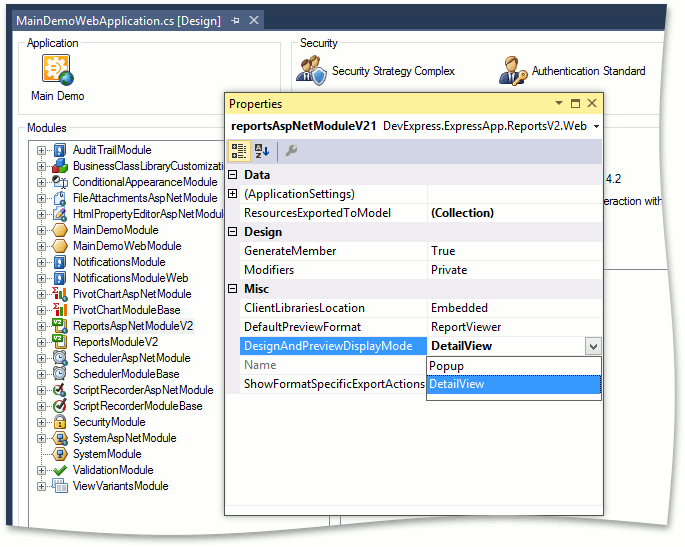Open the Properties window position menu
The width and height of the screenshot is (685, 547).
pyautogui.click(x=559, y=104)
